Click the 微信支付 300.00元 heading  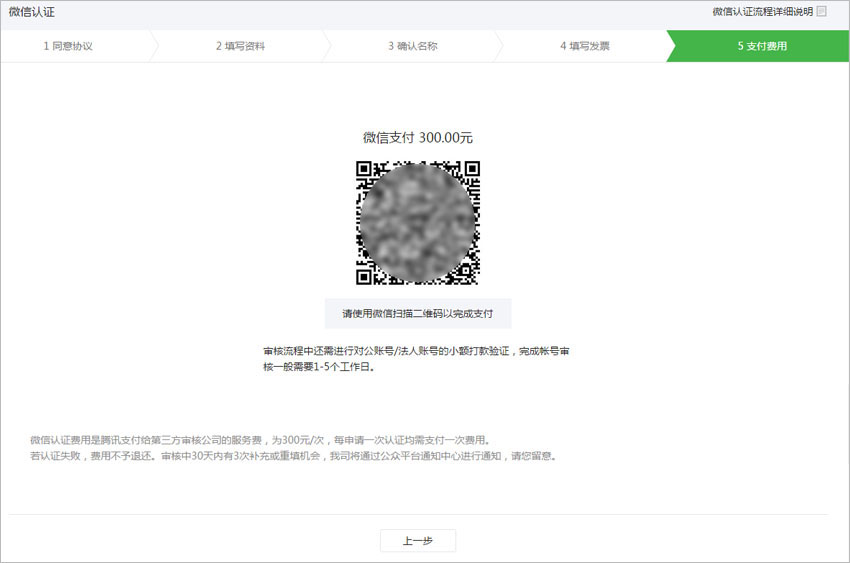click(x=418, y=138)
